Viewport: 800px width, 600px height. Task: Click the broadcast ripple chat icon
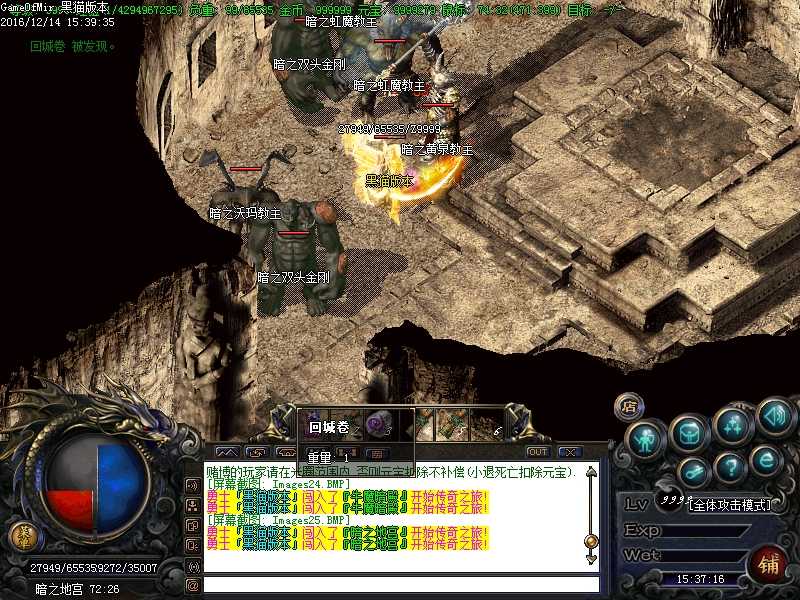193,565
